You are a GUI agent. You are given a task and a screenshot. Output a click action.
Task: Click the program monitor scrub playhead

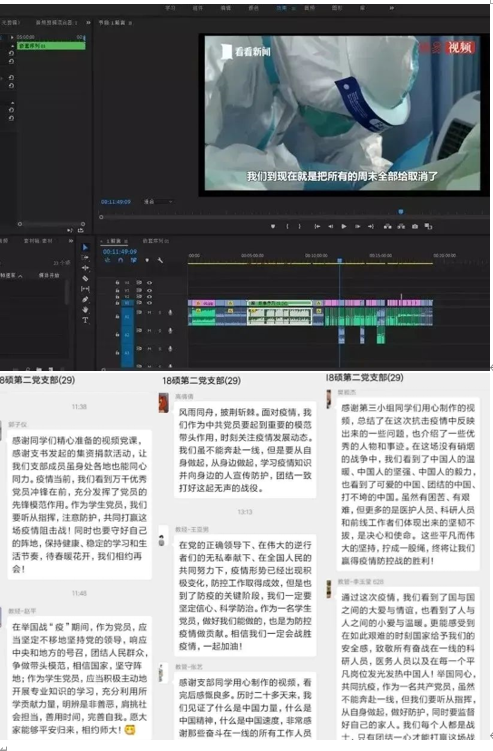point(401,211)
